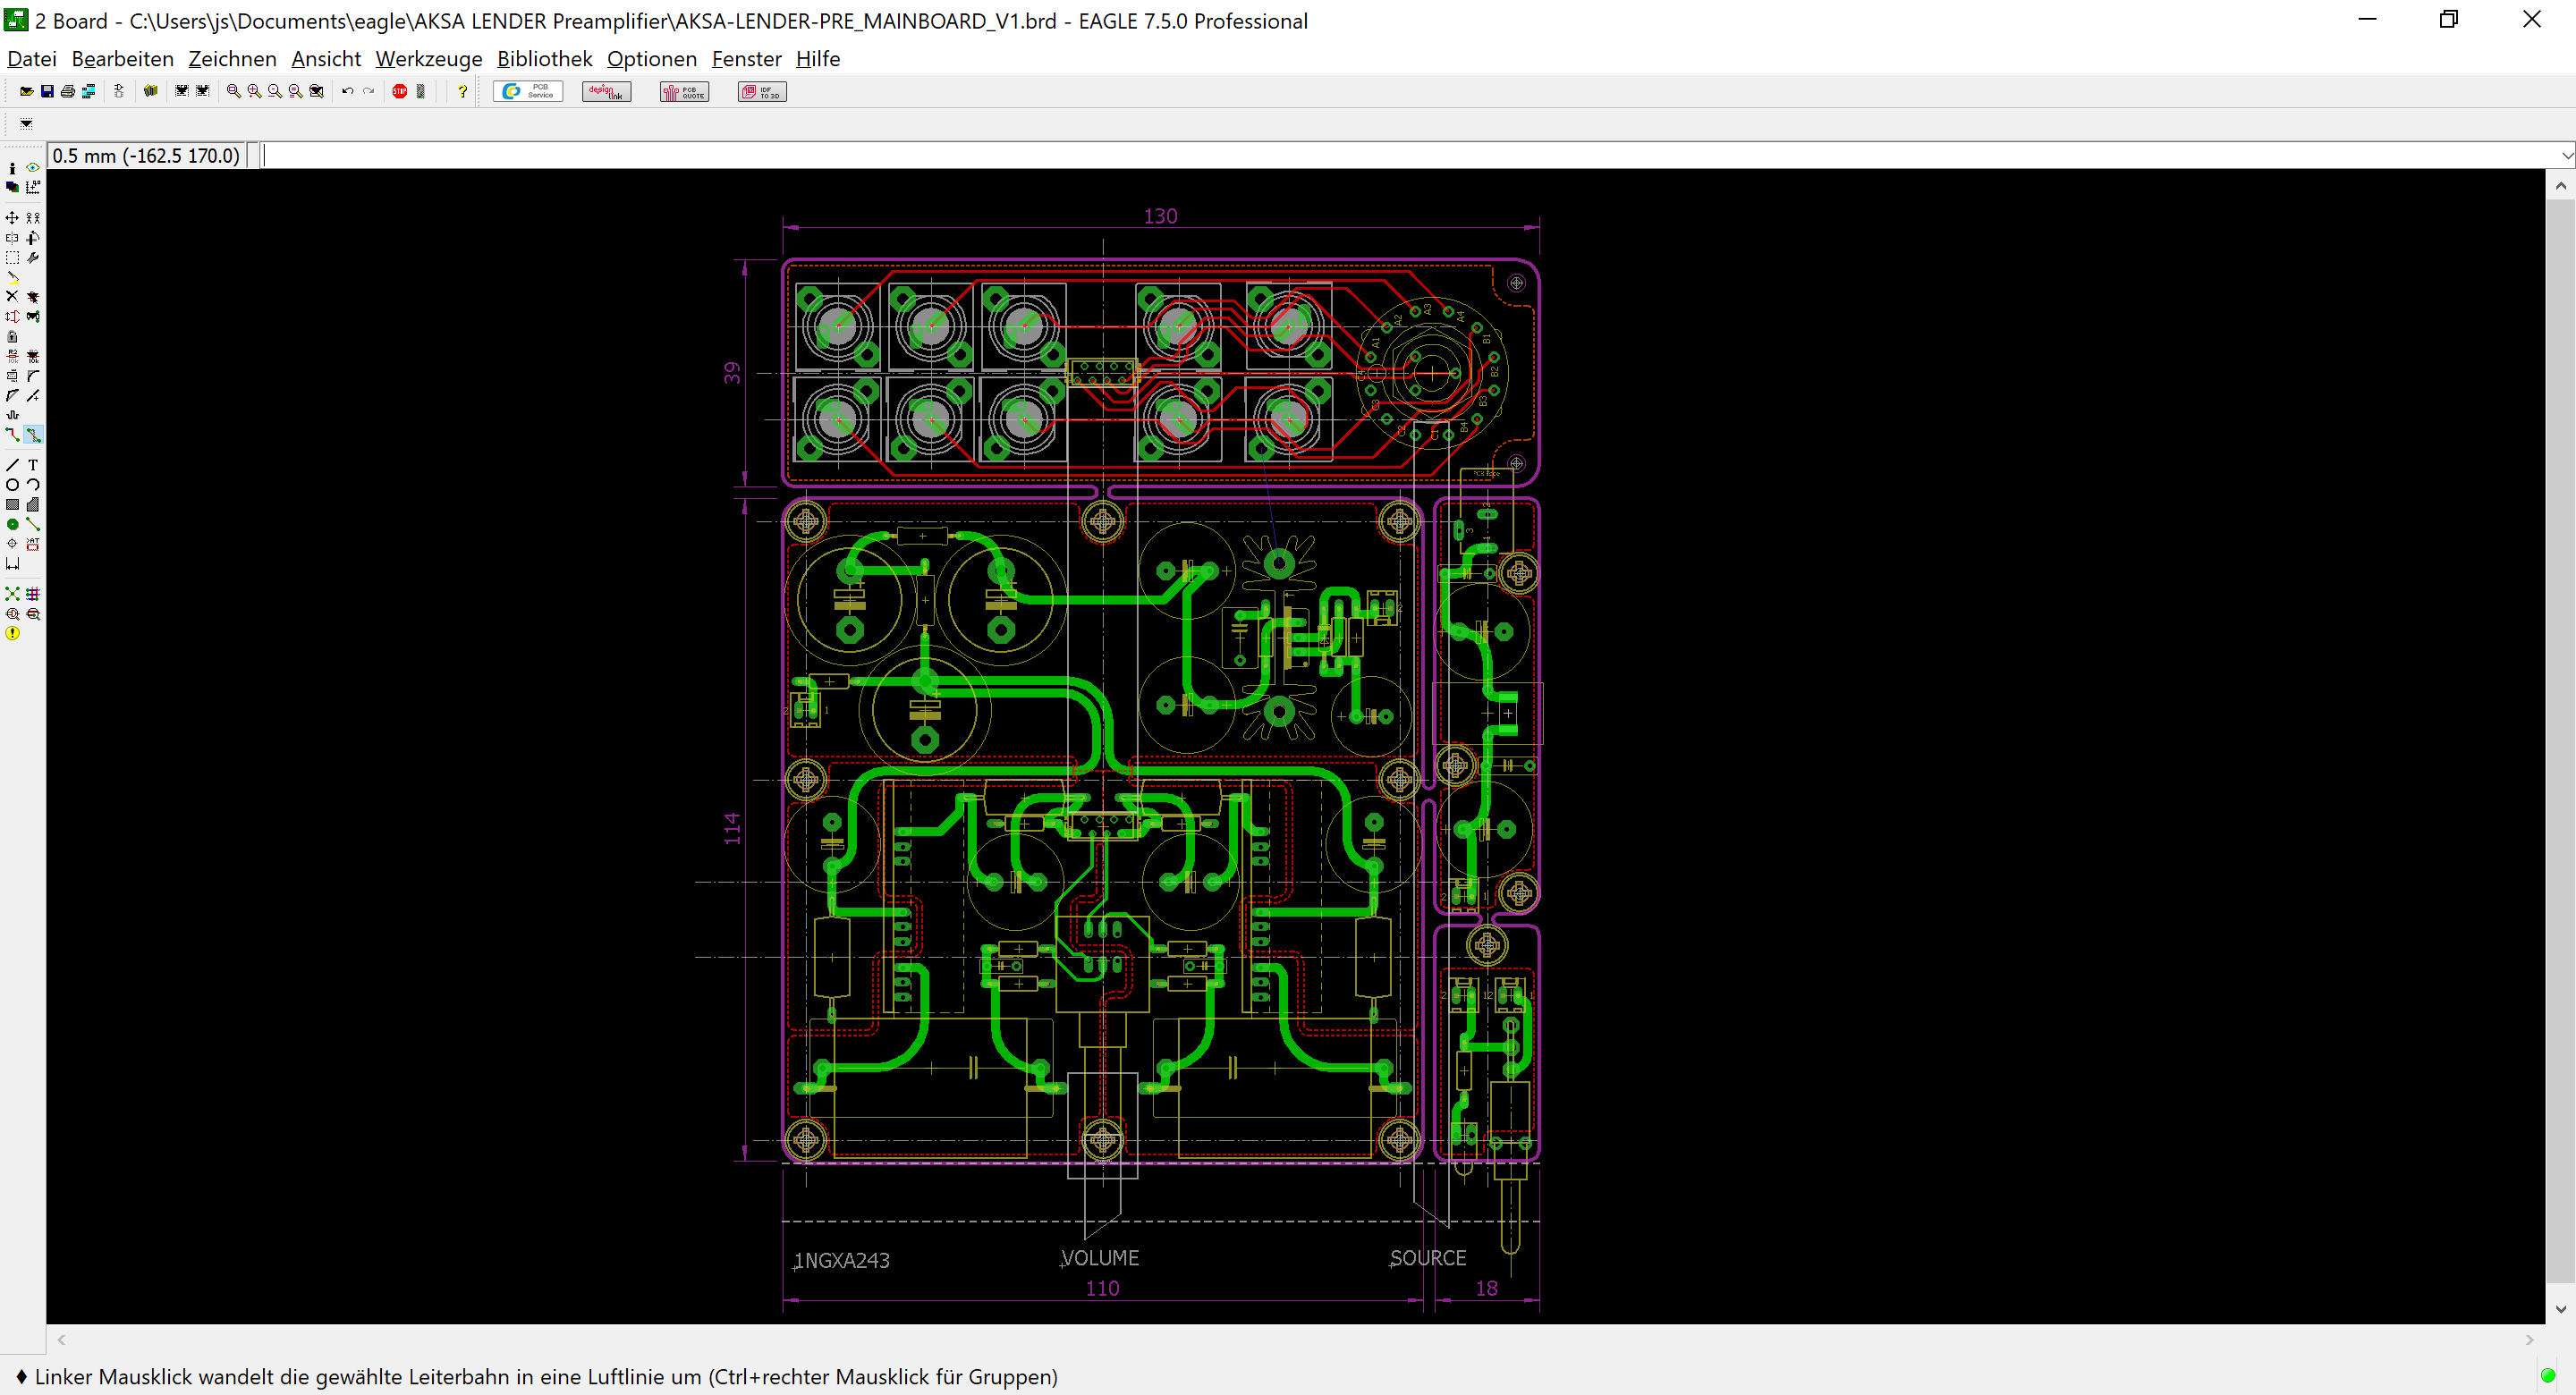Click the vertical scrollbar down arrow

click(2561, 1309)
